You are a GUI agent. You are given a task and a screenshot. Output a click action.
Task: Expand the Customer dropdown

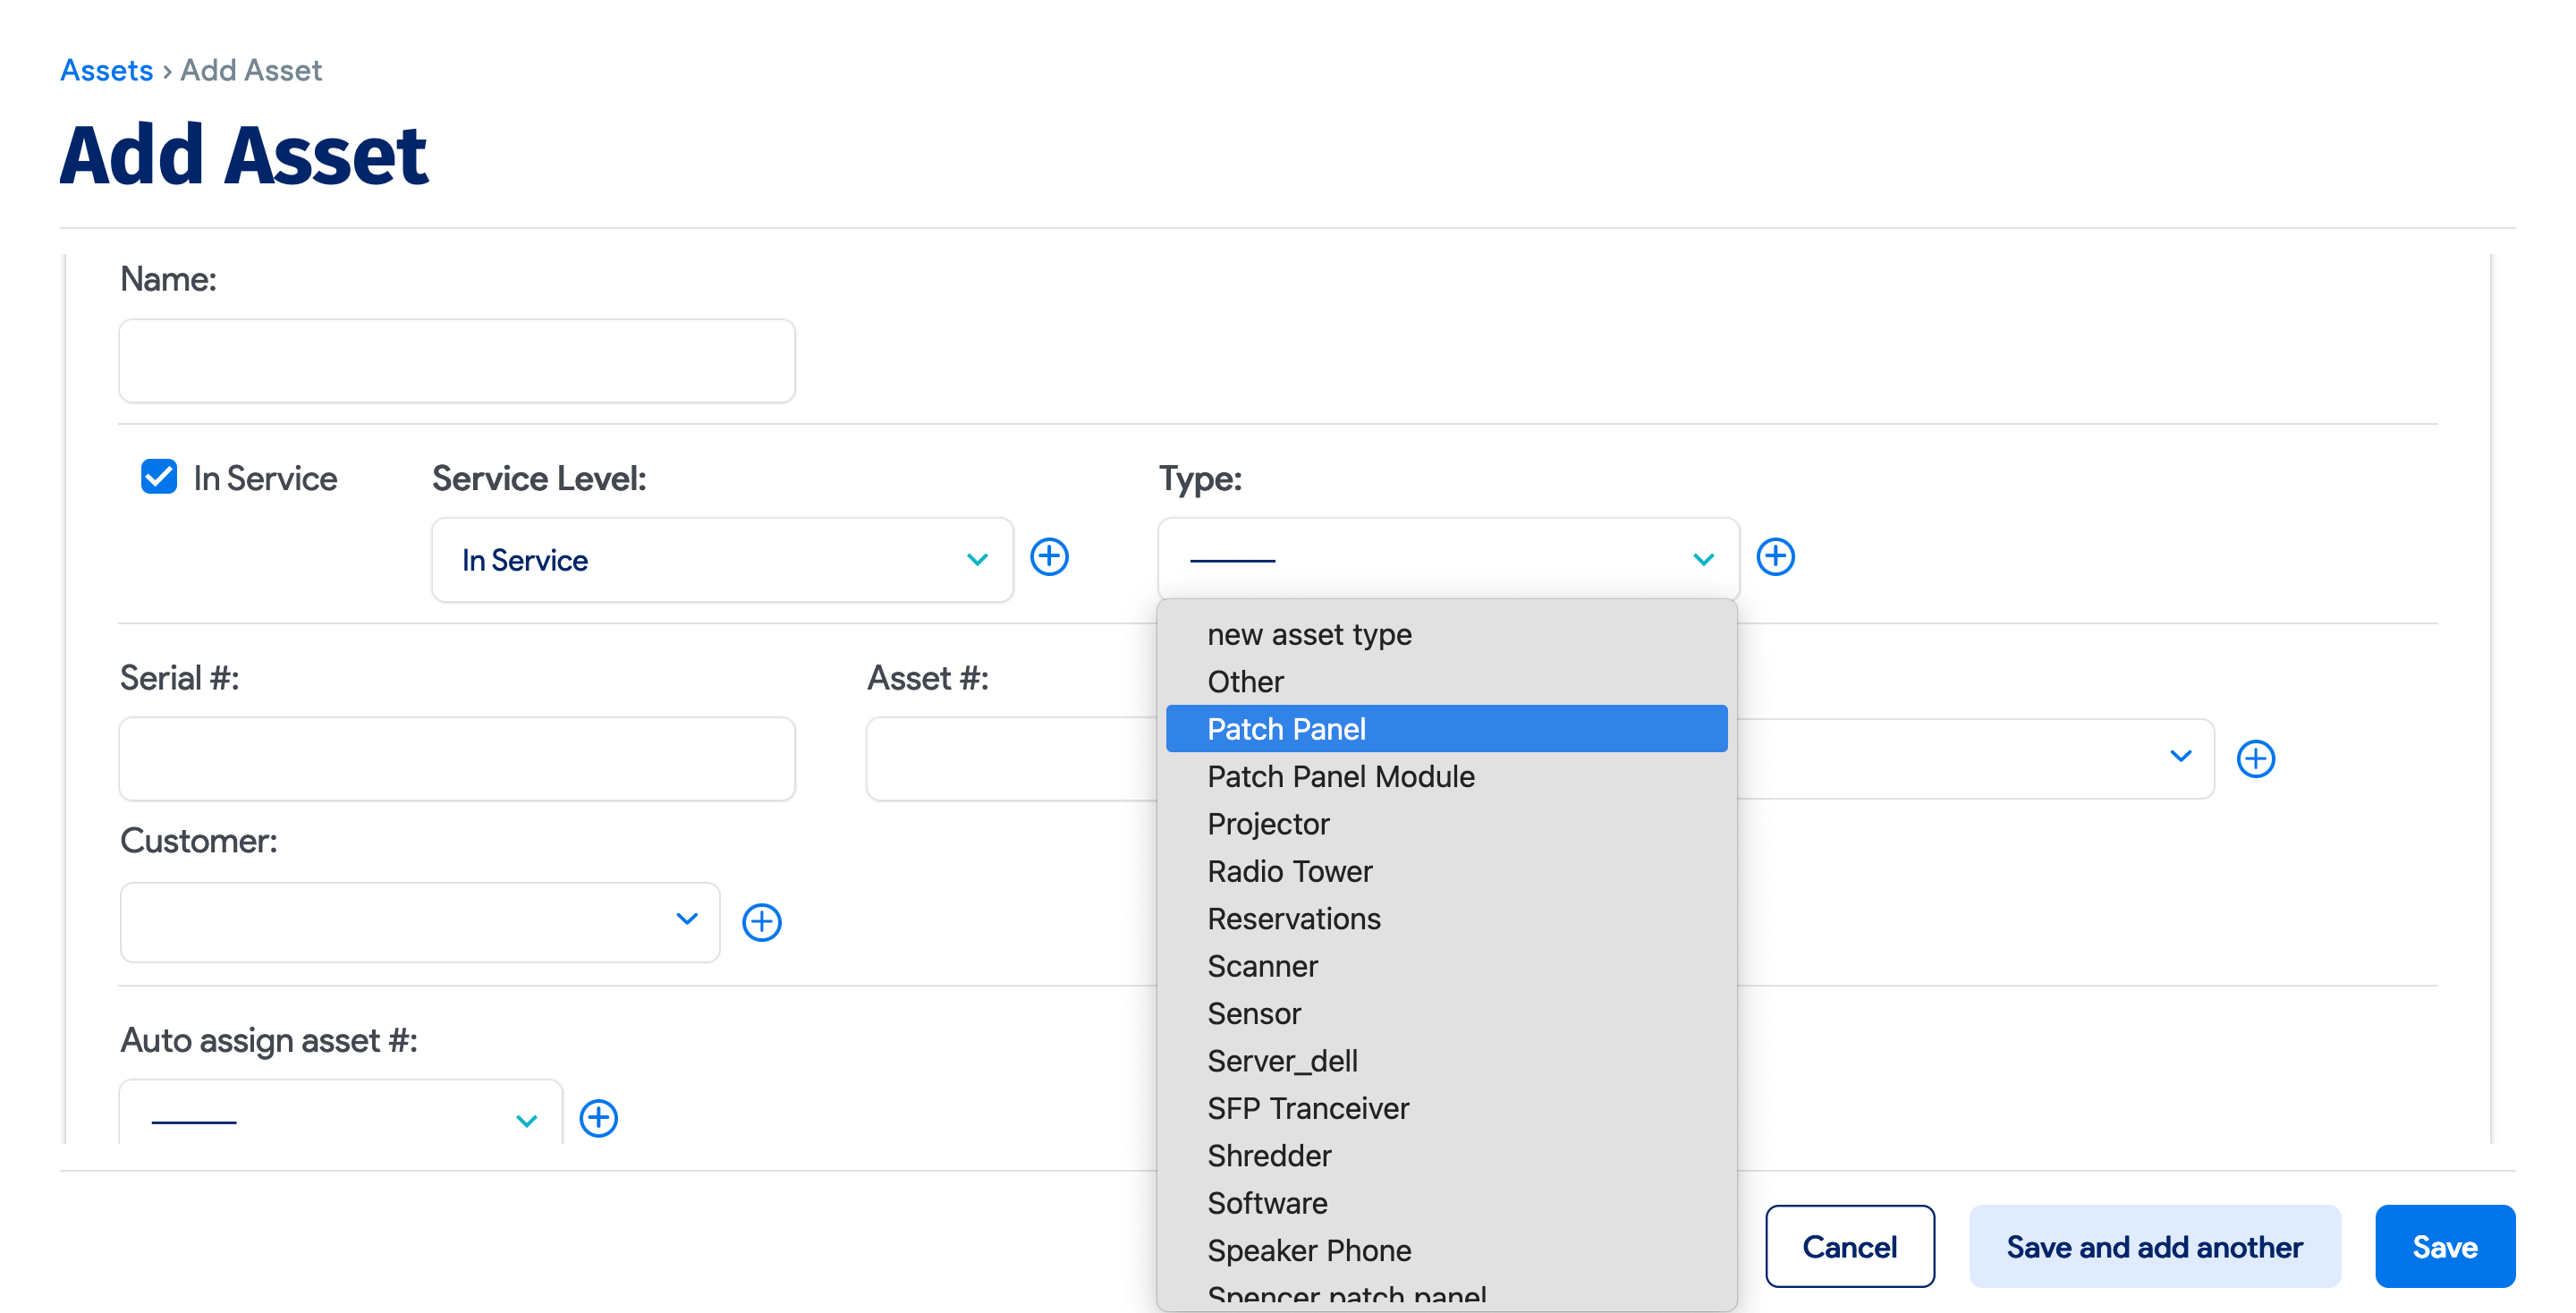[419, 922]
